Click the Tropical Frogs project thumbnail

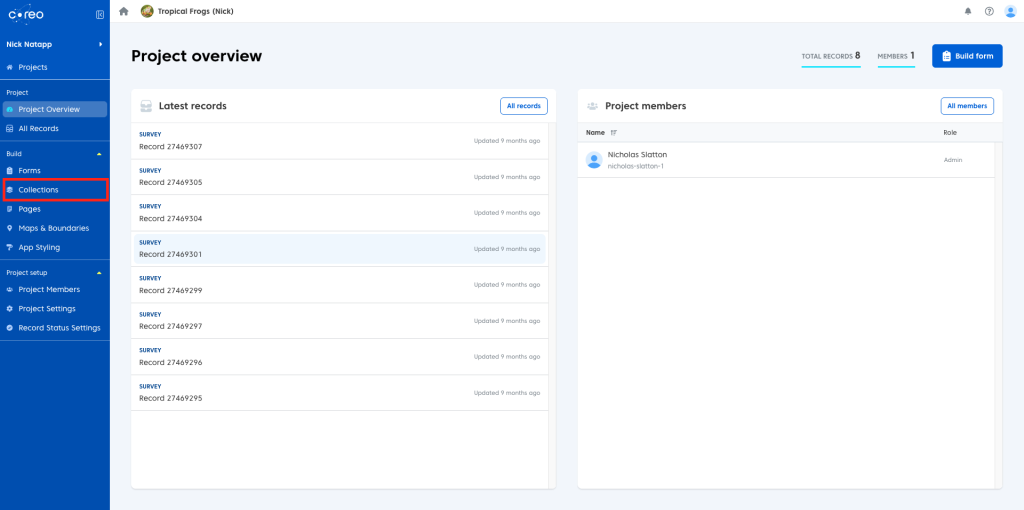point(147,11)
